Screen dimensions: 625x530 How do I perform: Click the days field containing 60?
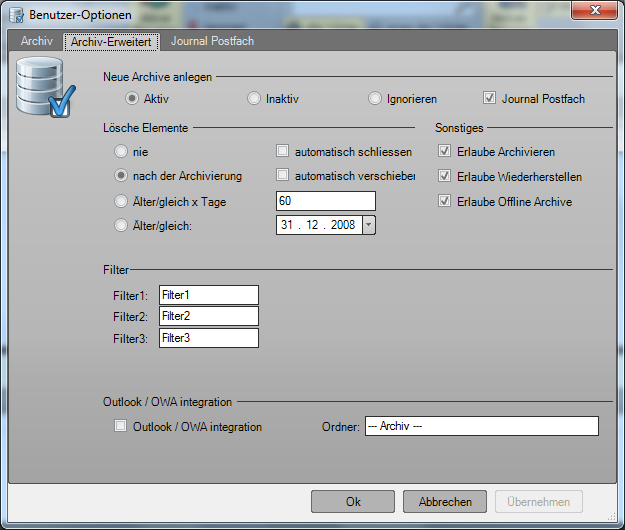point(325,201)
